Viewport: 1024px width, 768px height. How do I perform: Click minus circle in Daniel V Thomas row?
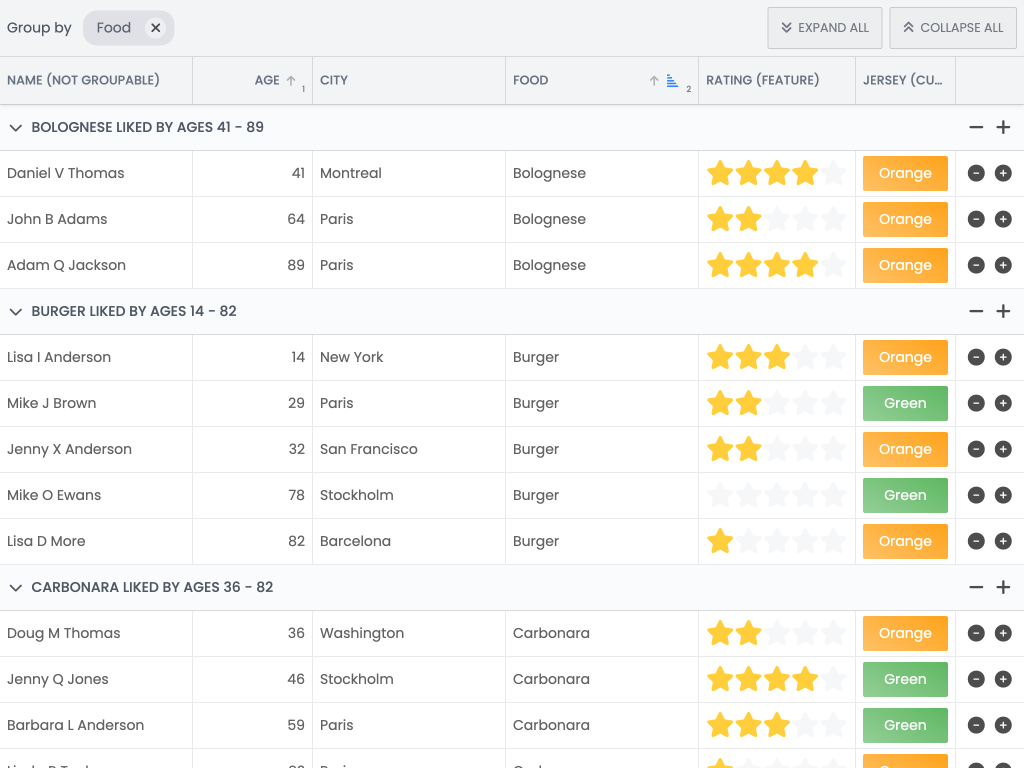(976, 173)
